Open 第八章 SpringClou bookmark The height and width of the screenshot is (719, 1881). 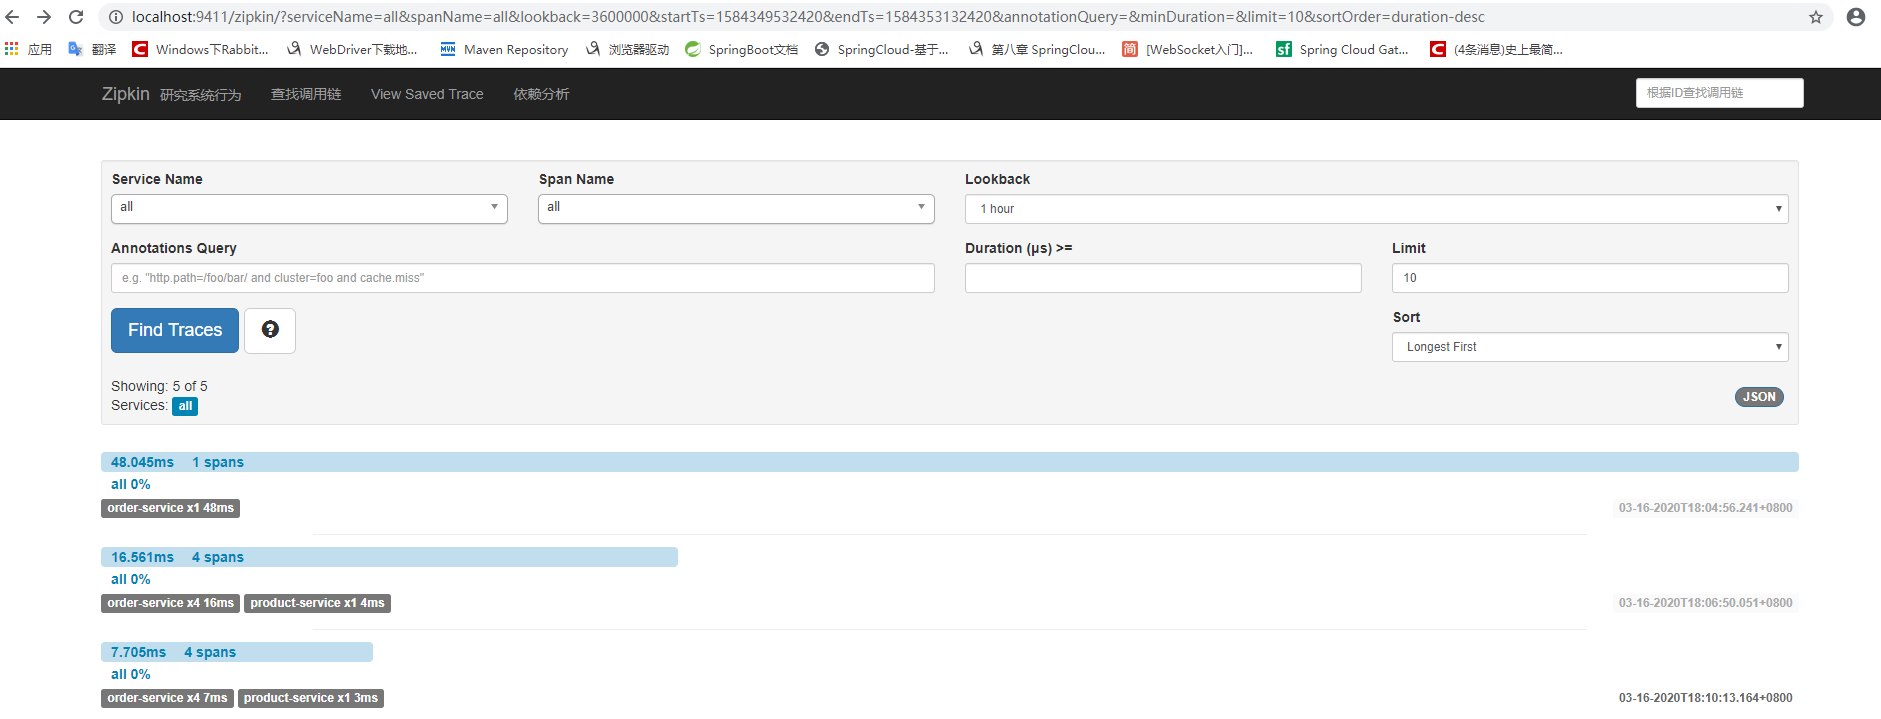coord(1037,49)
